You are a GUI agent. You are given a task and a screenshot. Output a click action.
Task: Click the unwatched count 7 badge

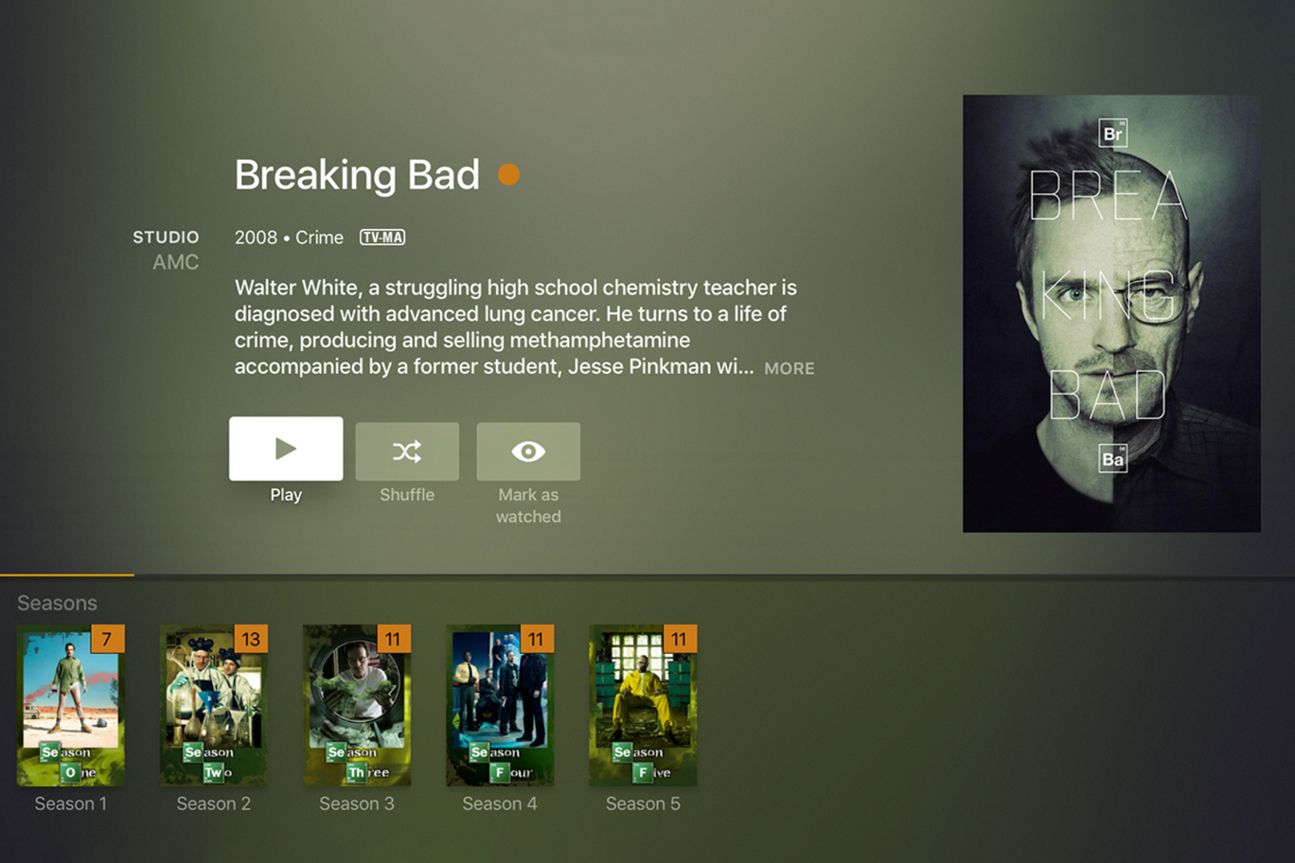(x=108, y=639)
